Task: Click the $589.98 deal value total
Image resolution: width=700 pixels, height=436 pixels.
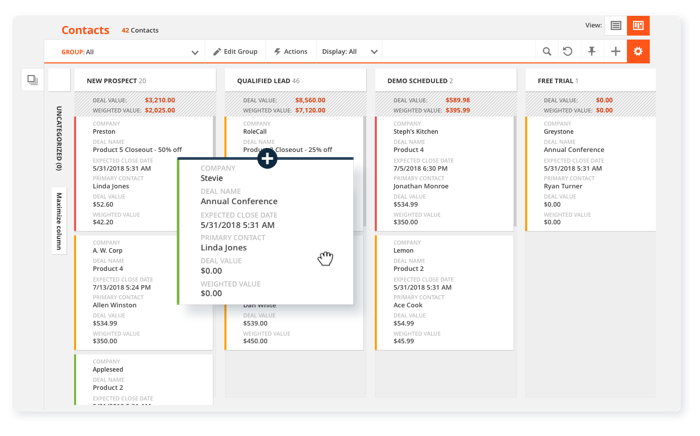Action: click(x=458, y=100)
